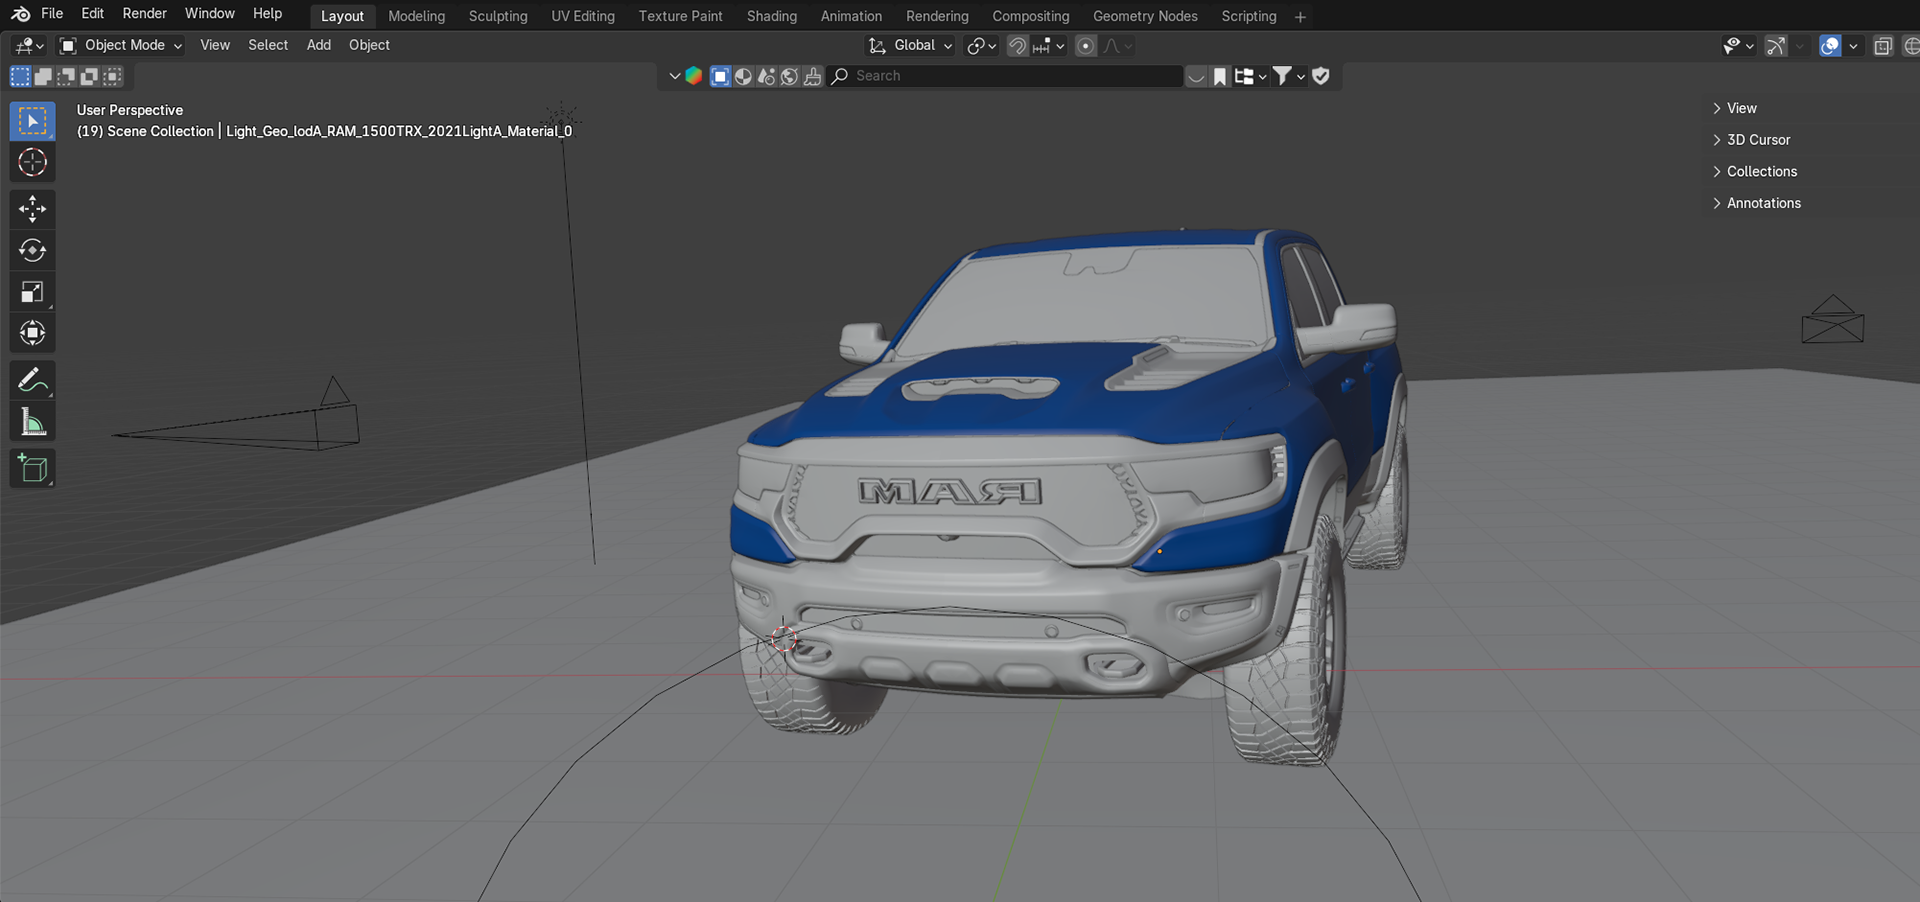Open the Object Mode dropdown
The width and height of the screenshot is (1920, 902).
[121, 45]
